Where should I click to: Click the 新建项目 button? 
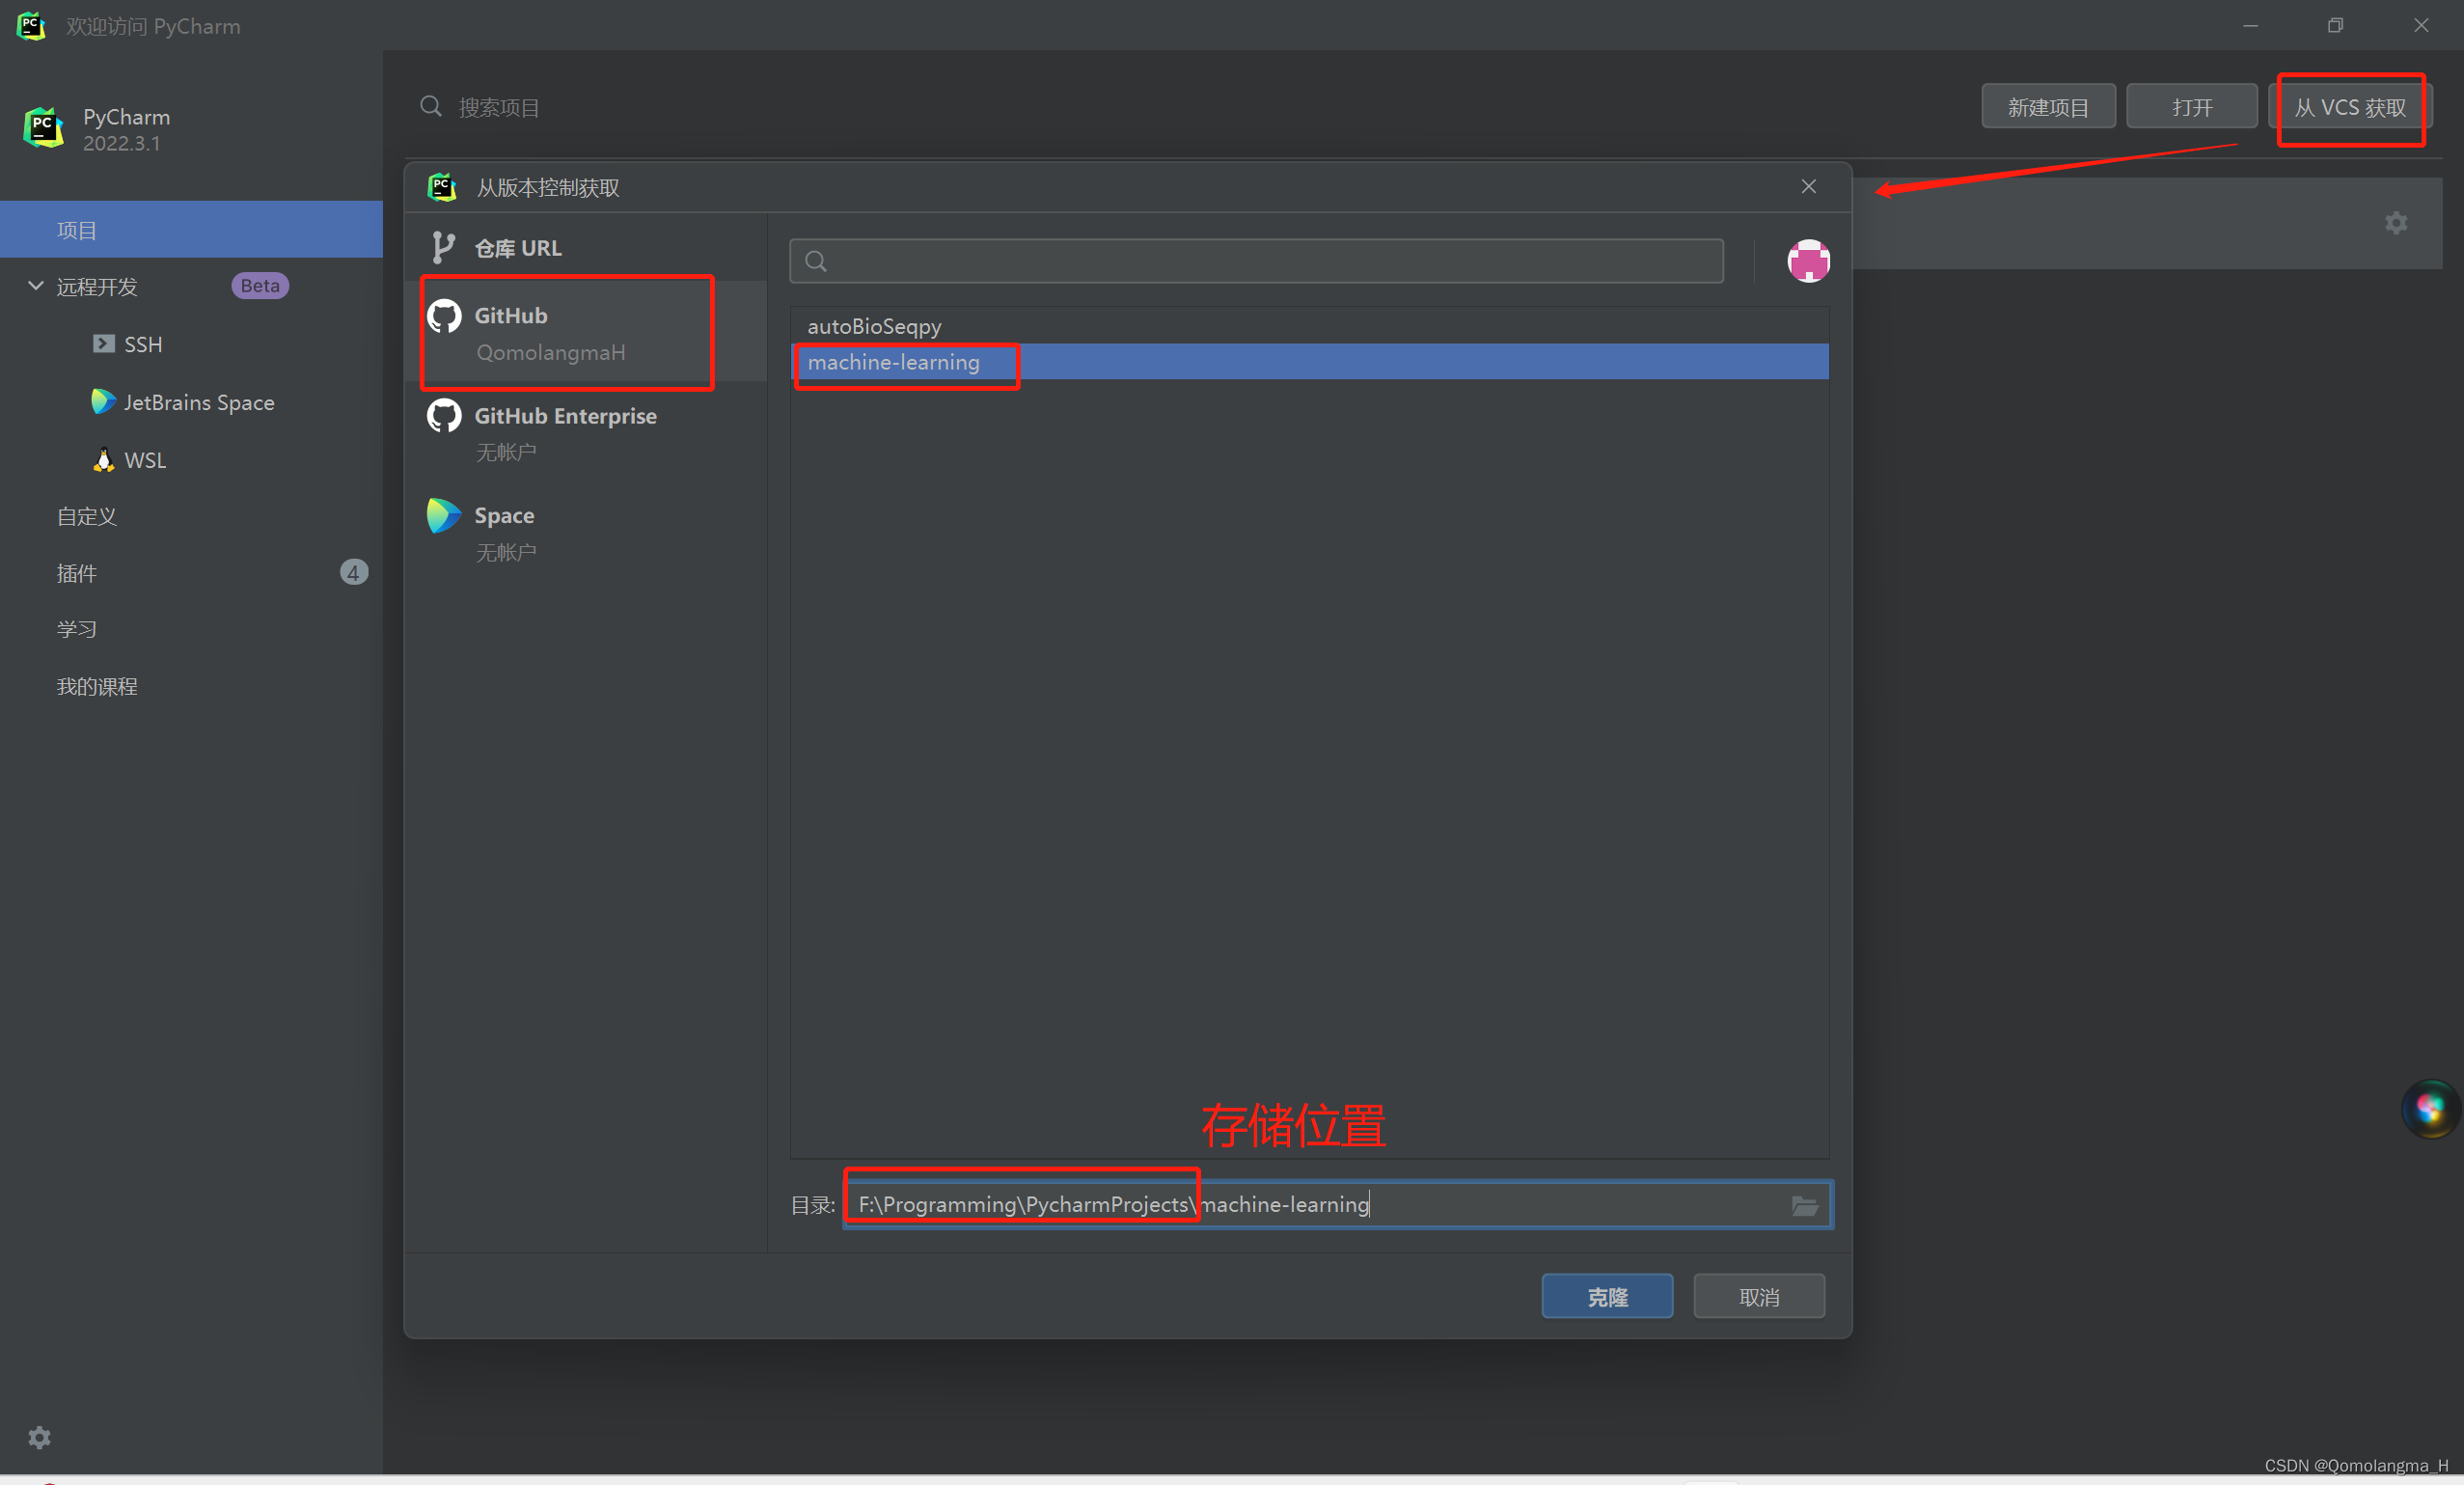[x=2047, y=105]
